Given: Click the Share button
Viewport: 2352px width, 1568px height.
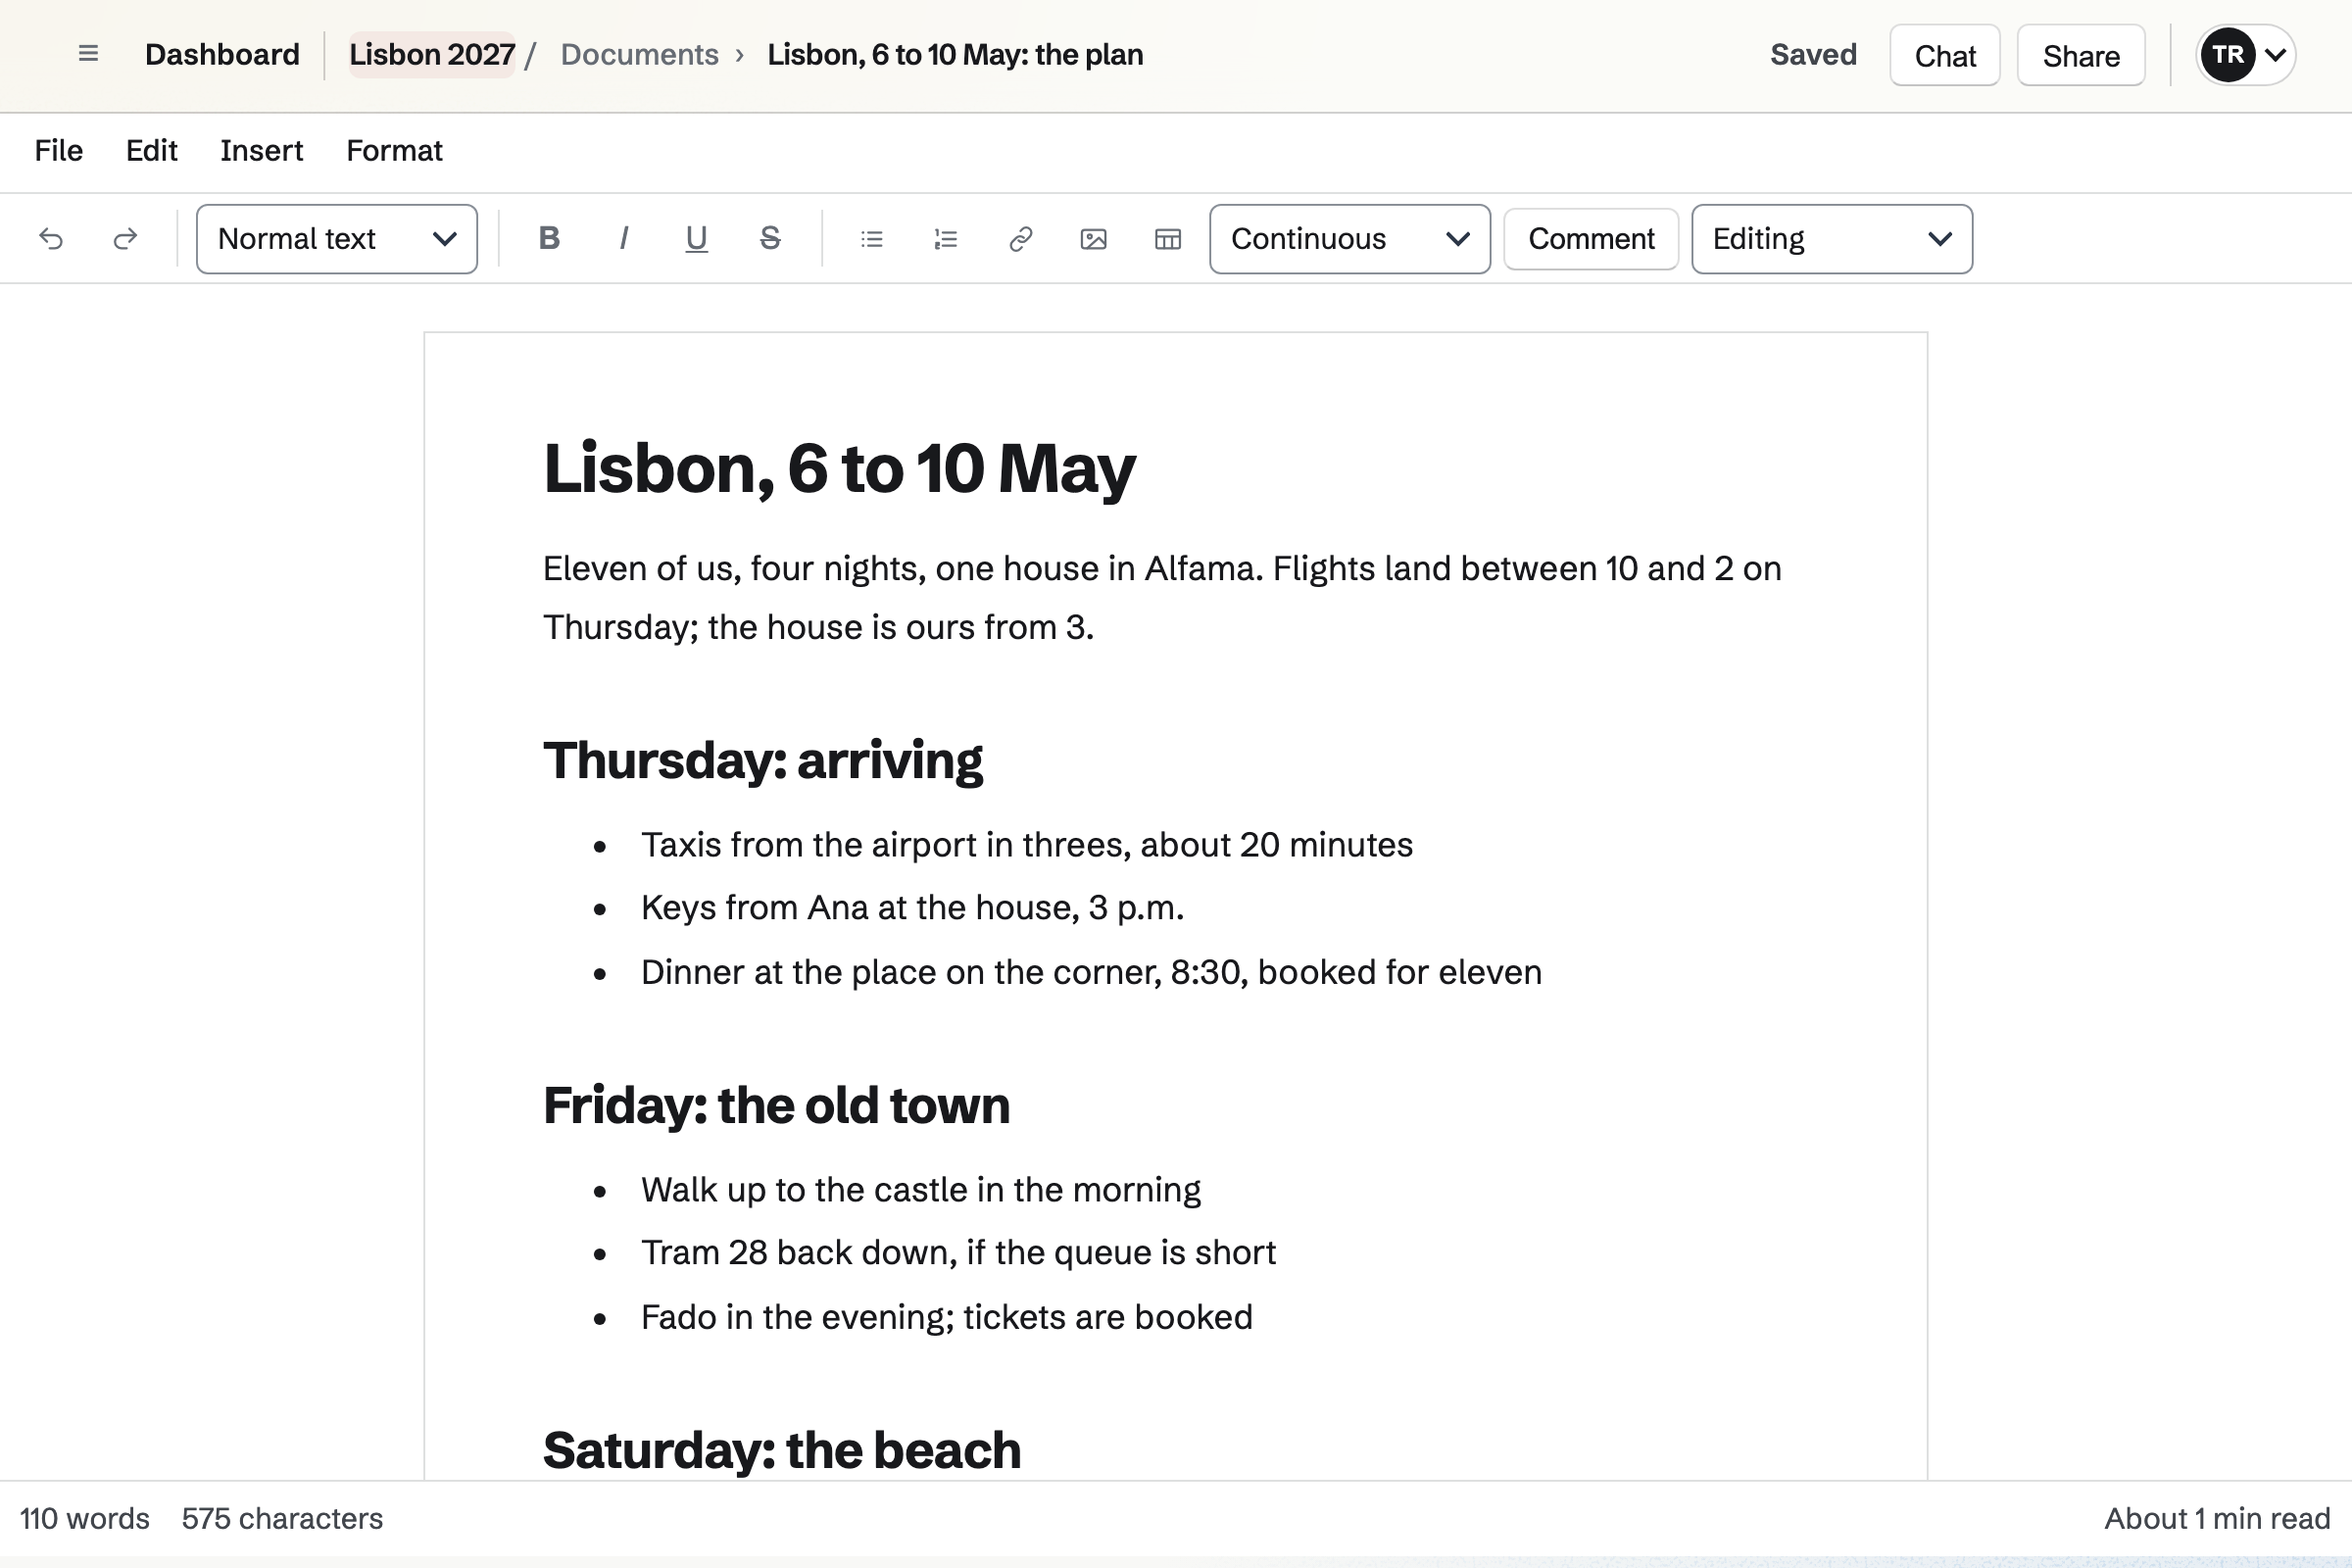Looking at the screenshot, I should (x=2081, y=55).
